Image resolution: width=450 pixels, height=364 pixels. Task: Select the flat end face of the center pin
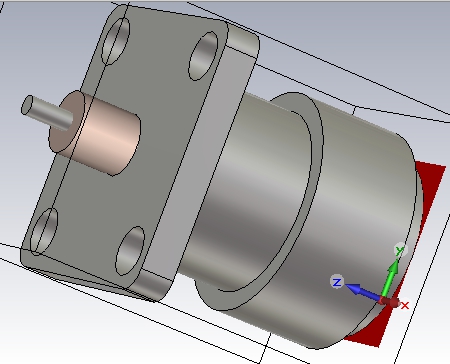pyautogui.click(x=27, y=105)
